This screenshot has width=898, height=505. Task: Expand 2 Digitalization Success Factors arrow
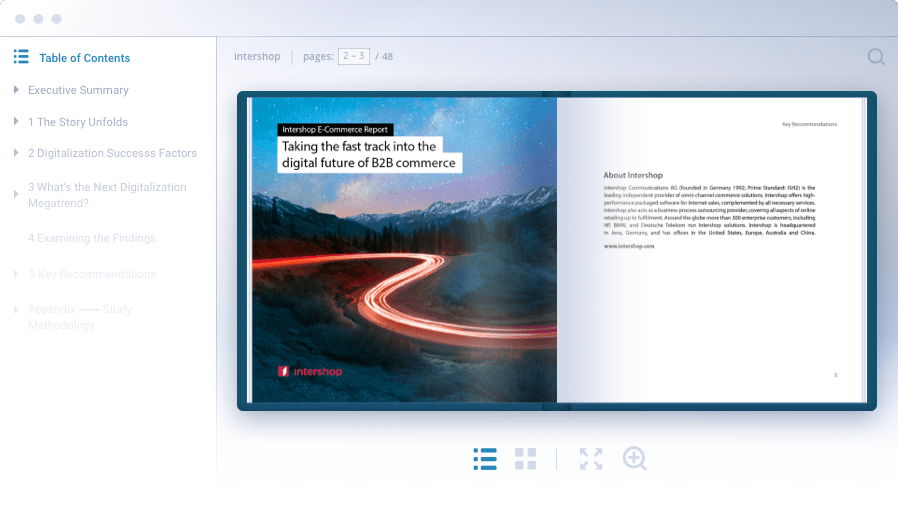[x=16, y=153]
